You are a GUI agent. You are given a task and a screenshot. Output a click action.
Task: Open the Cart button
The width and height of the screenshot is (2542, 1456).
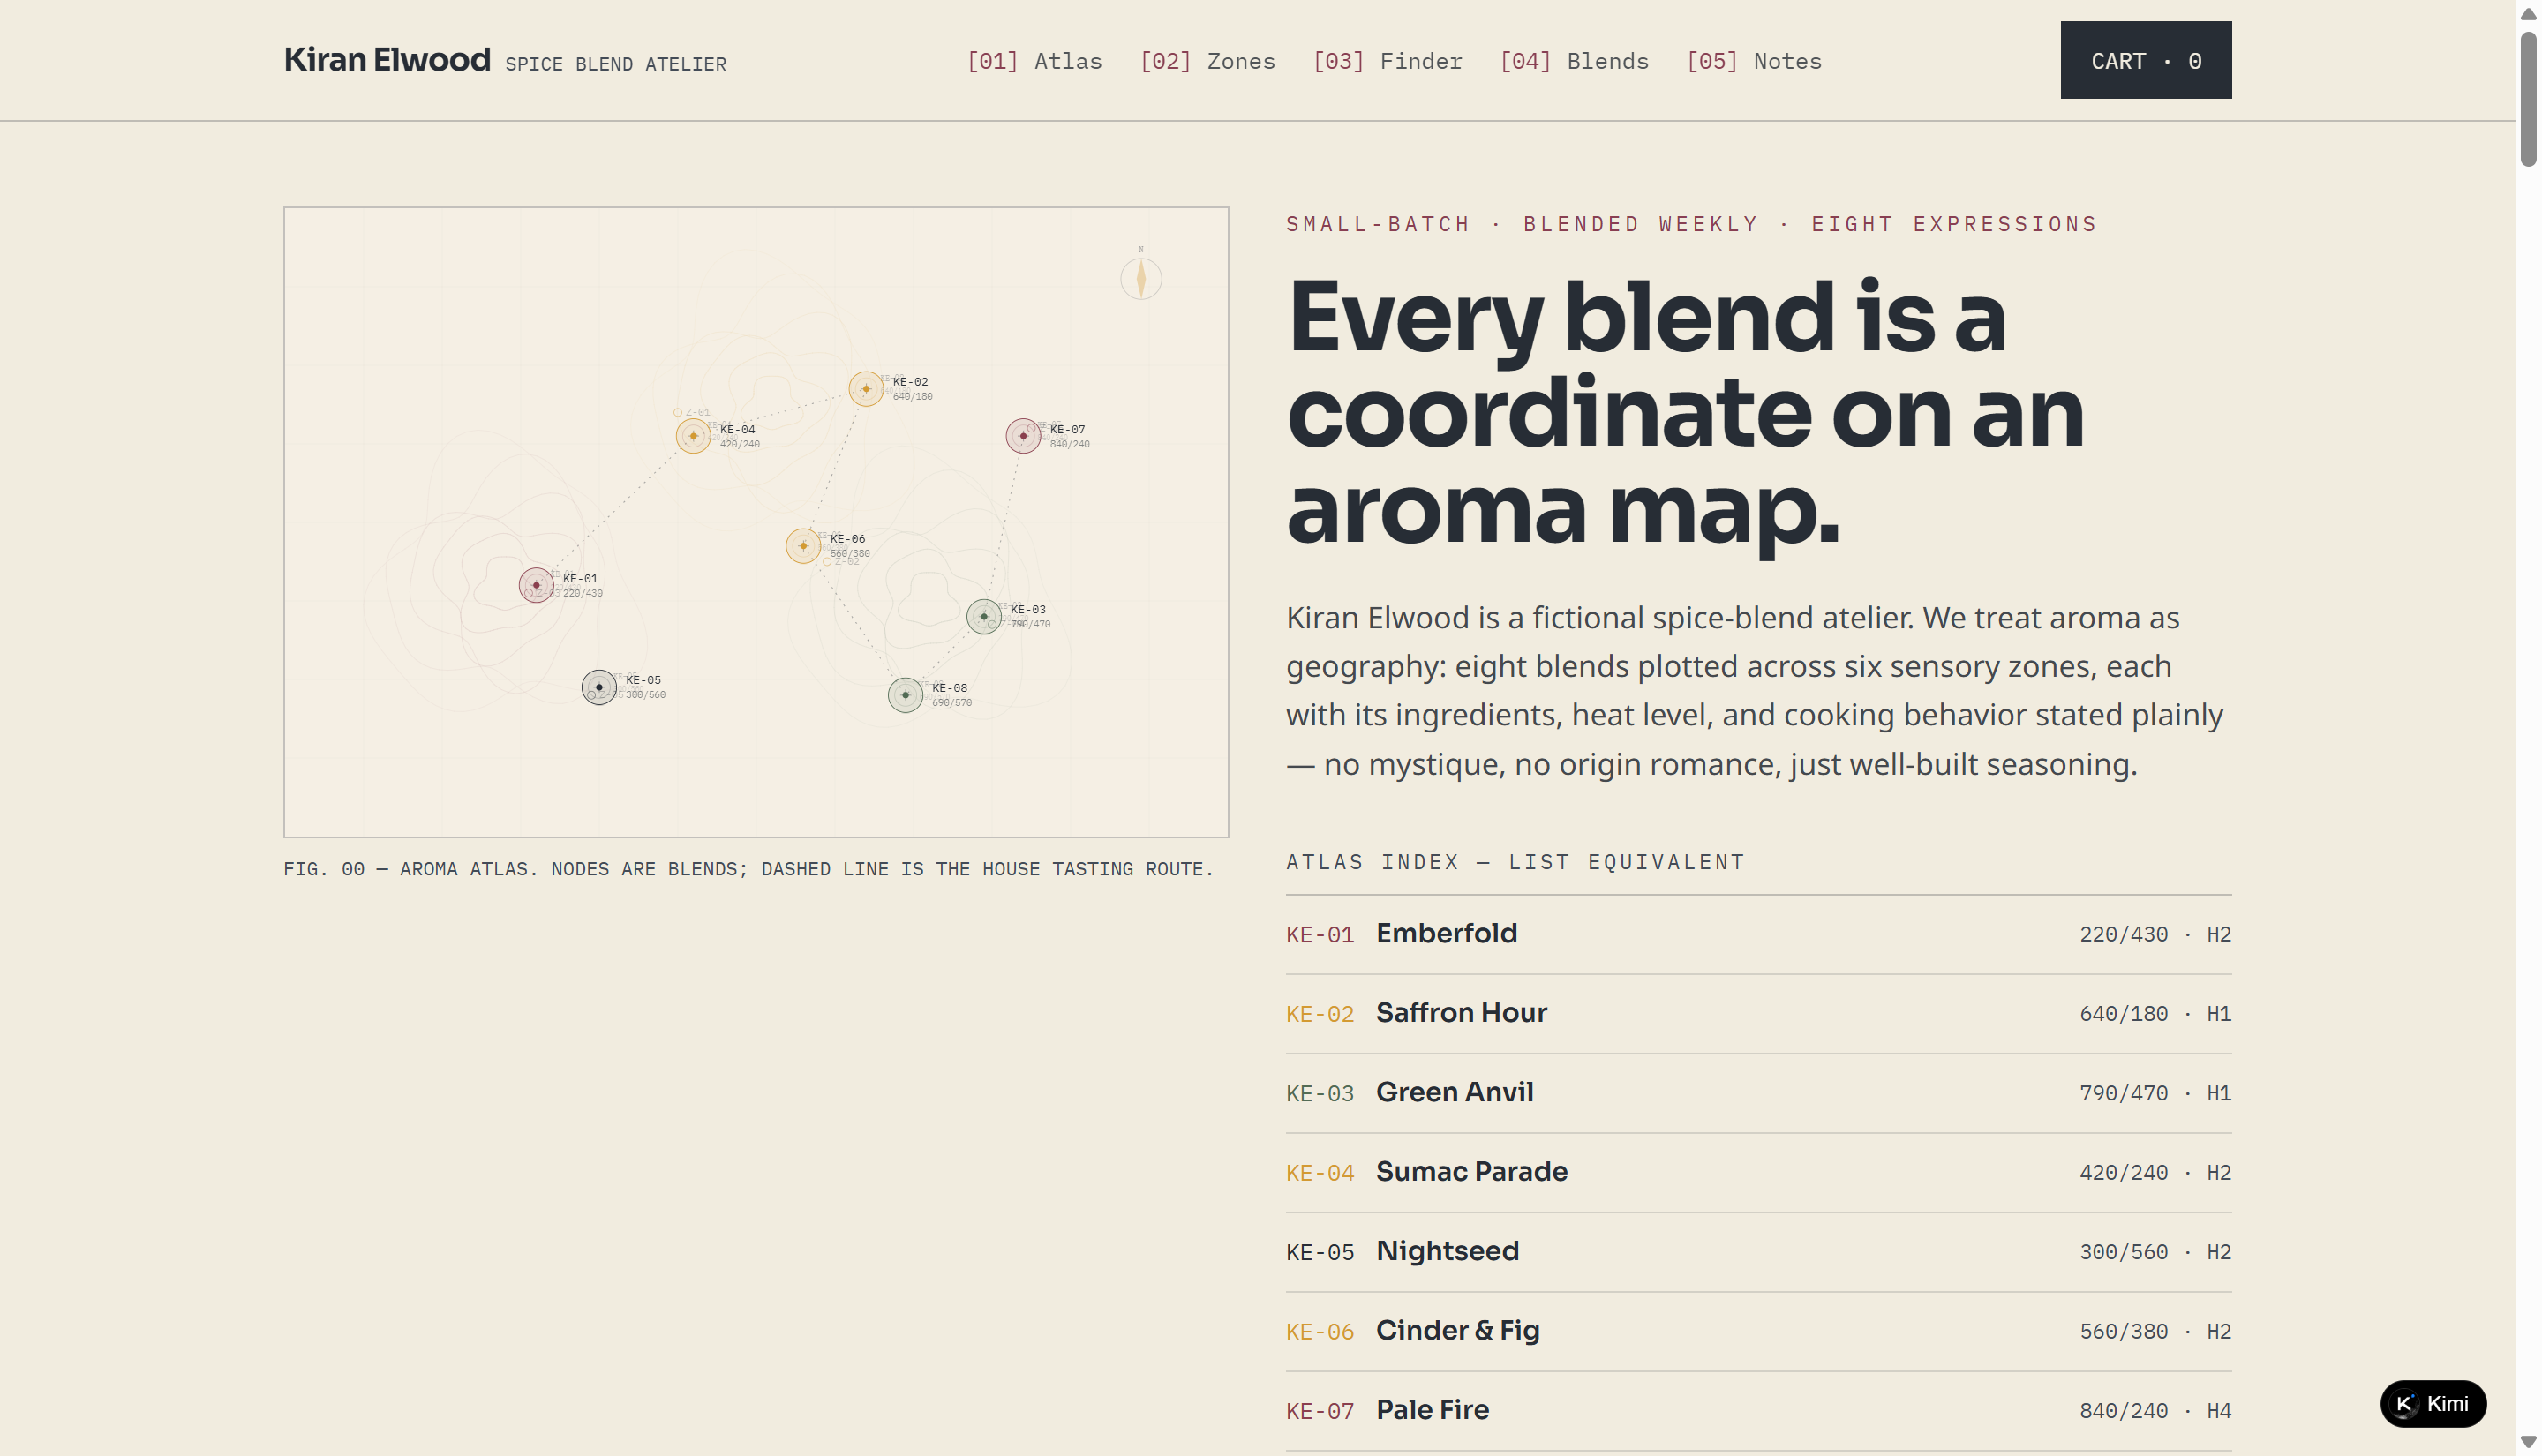[x=2145, y=60]
